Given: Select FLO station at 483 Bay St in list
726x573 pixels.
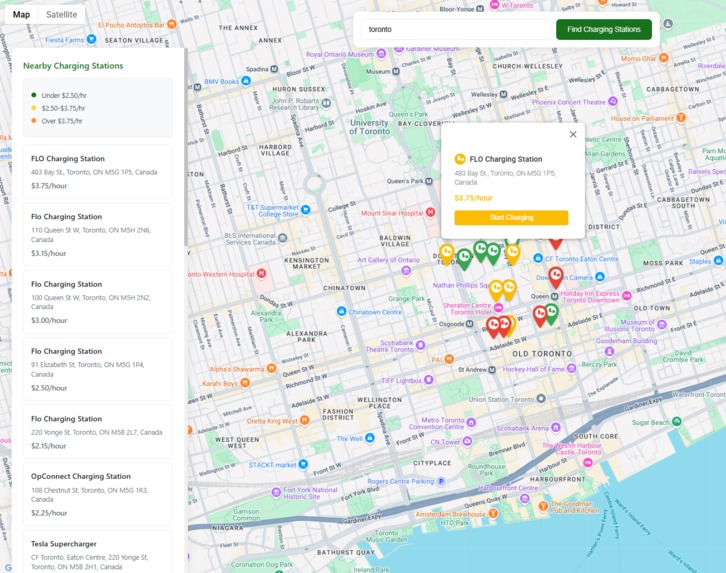Looking at the screenshot, I should coord(98,172).
